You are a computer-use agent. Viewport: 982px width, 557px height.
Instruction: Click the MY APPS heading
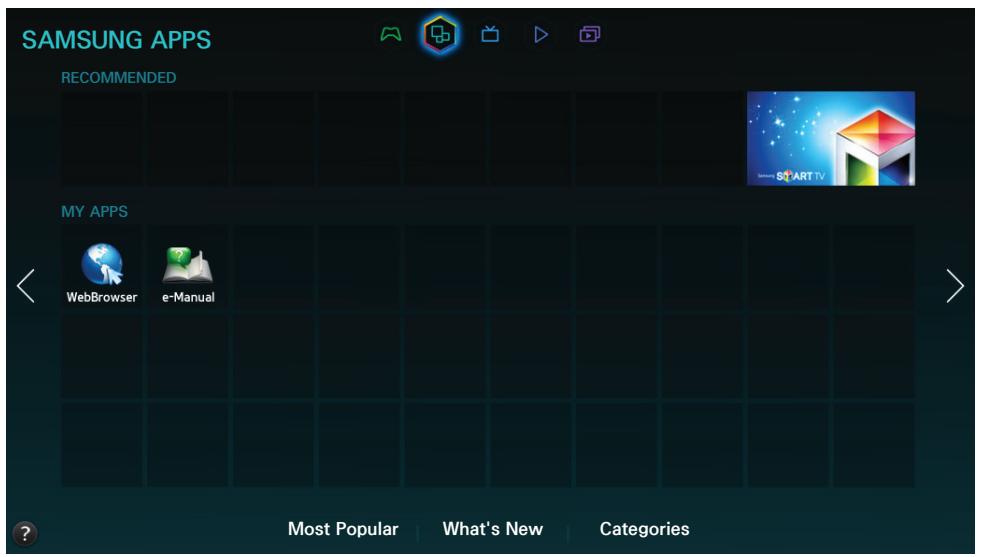(94, 212)
